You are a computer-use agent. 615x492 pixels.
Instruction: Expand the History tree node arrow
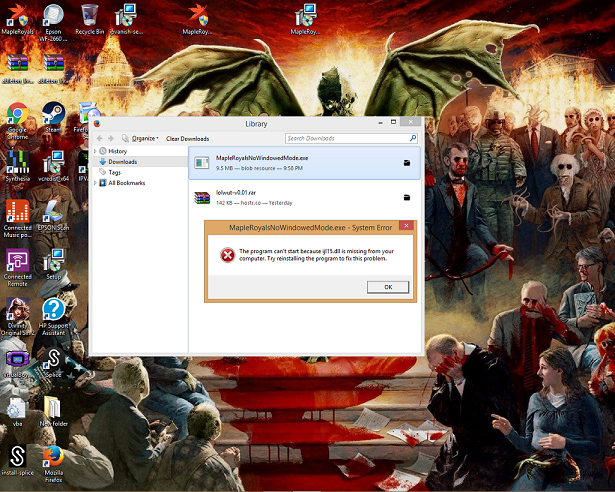(x=95, y=151)
